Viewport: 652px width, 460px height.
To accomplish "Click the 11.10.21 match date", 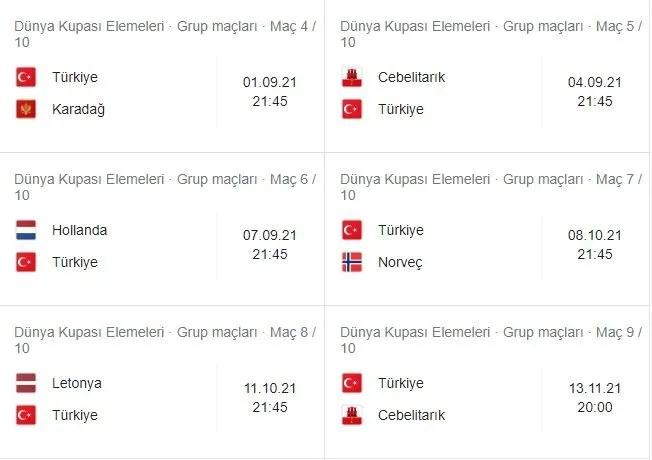I will click(269, 389).
